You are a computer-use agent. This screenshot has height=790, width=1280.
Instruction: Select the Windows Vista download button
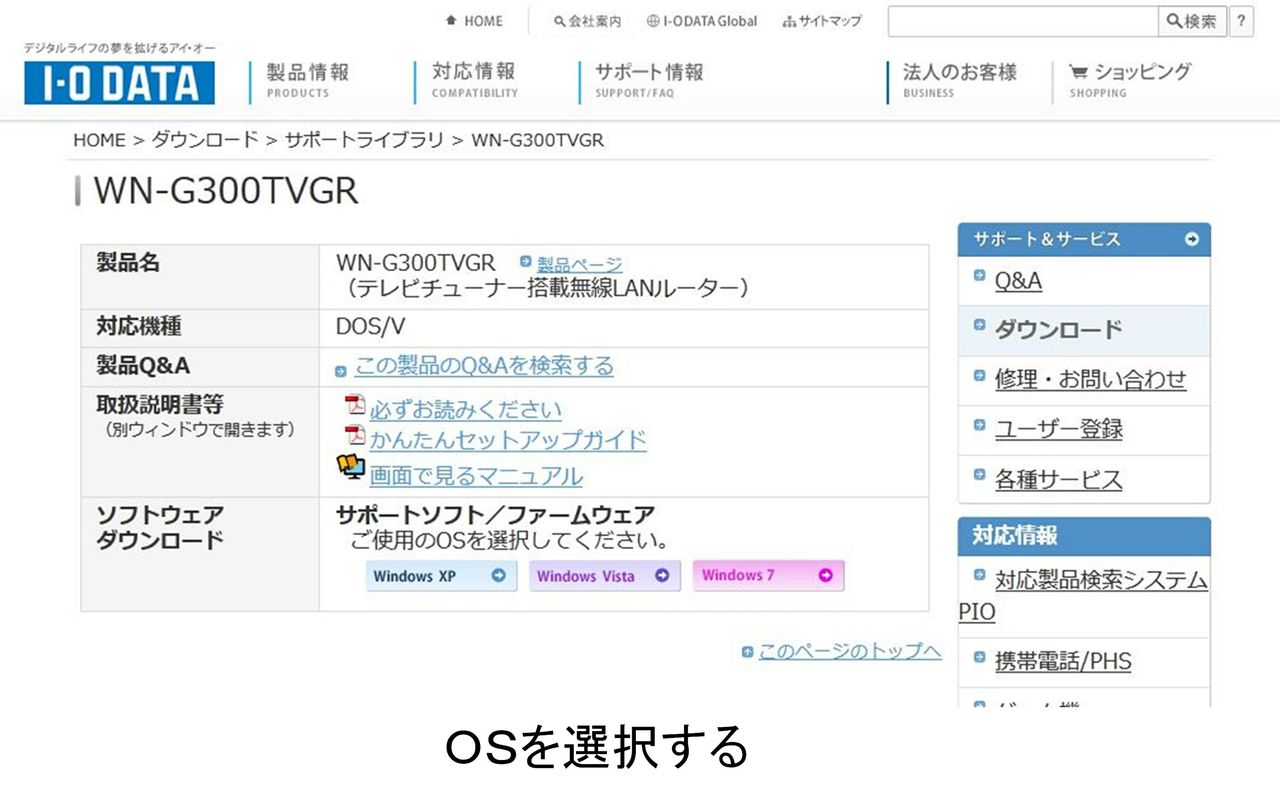click(x=605, y=576)
